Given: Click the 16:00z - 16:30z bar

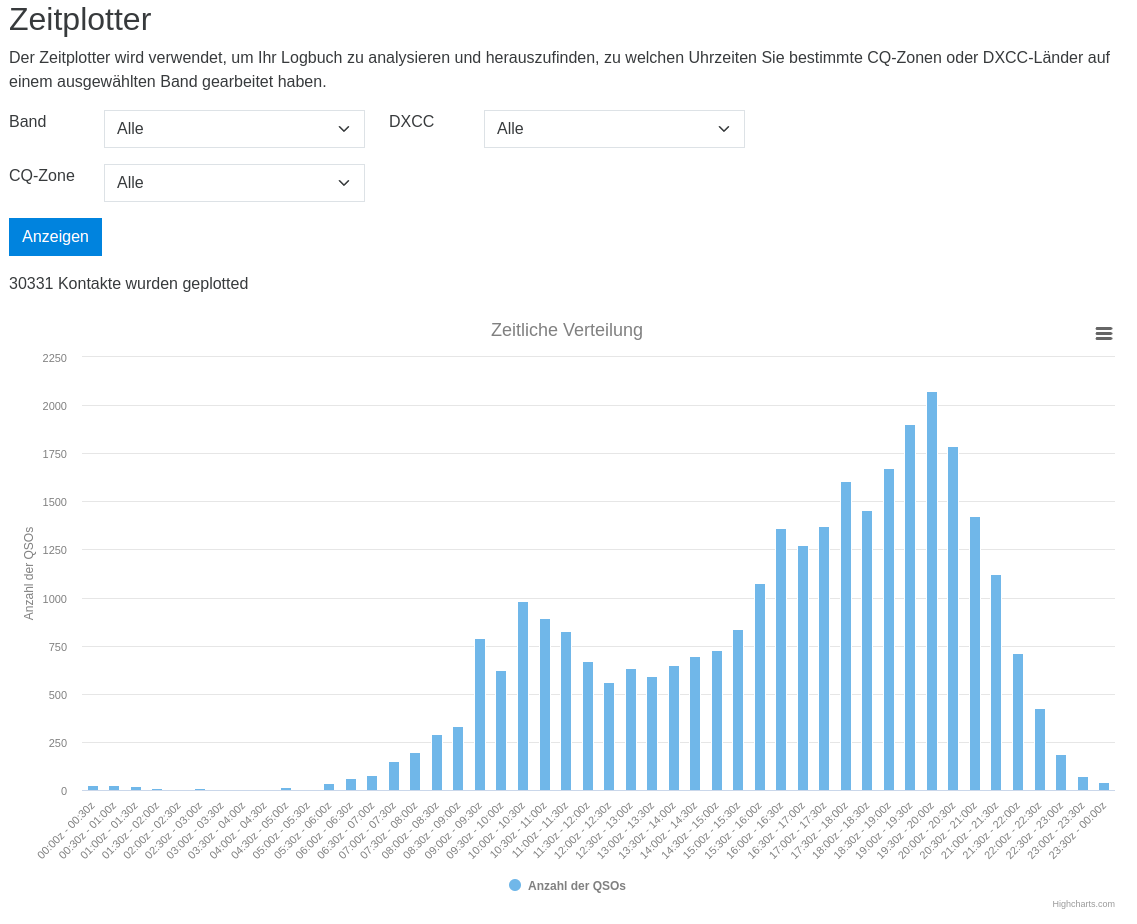Looking at the screenshot, I should pyautogui.click(x=781, y=660).
